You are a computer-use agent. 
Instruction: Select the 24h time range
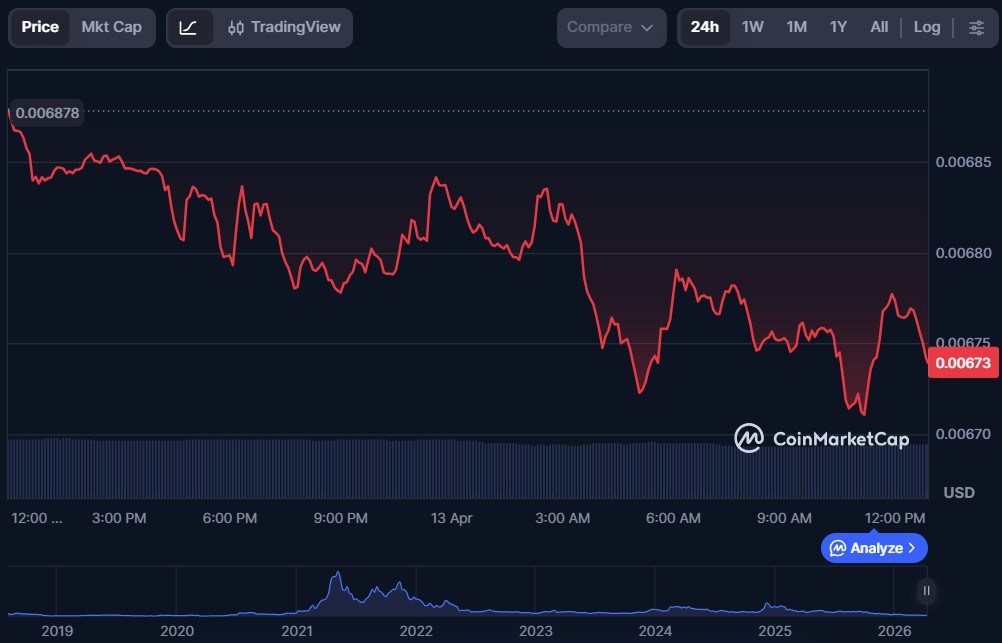(x=704, y=27)
